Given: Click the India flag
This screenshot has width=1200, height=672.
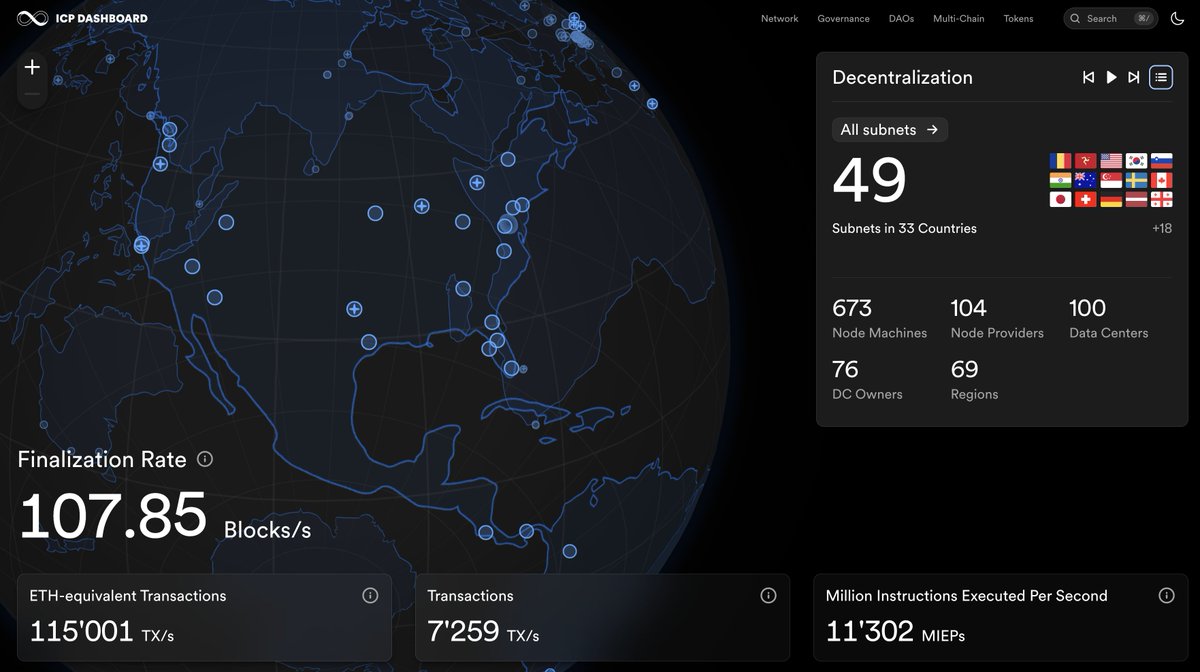Looking at the screenshot, I should 1060,180.
